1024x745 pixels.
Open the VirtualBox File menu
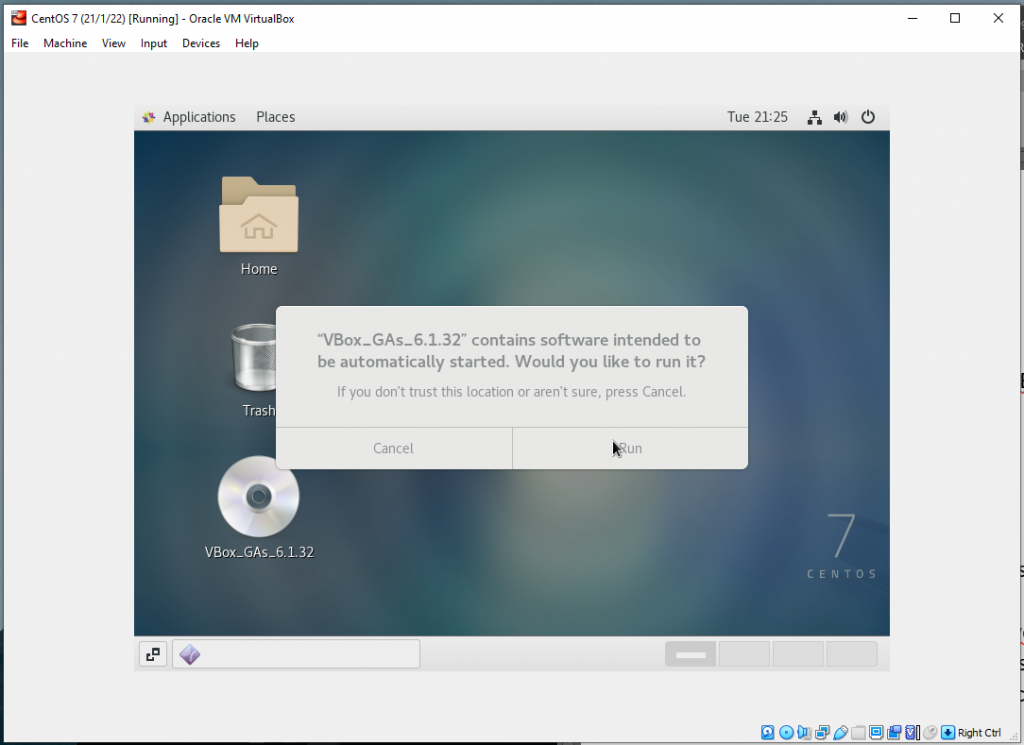tap(20, 43)
